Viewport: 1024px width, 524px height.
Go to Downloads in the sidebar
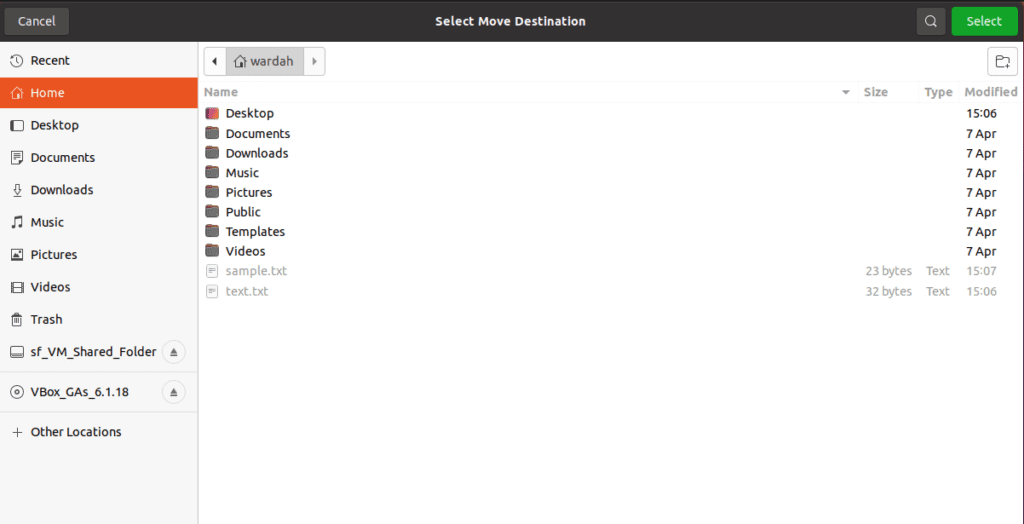(x=61, y=190)
